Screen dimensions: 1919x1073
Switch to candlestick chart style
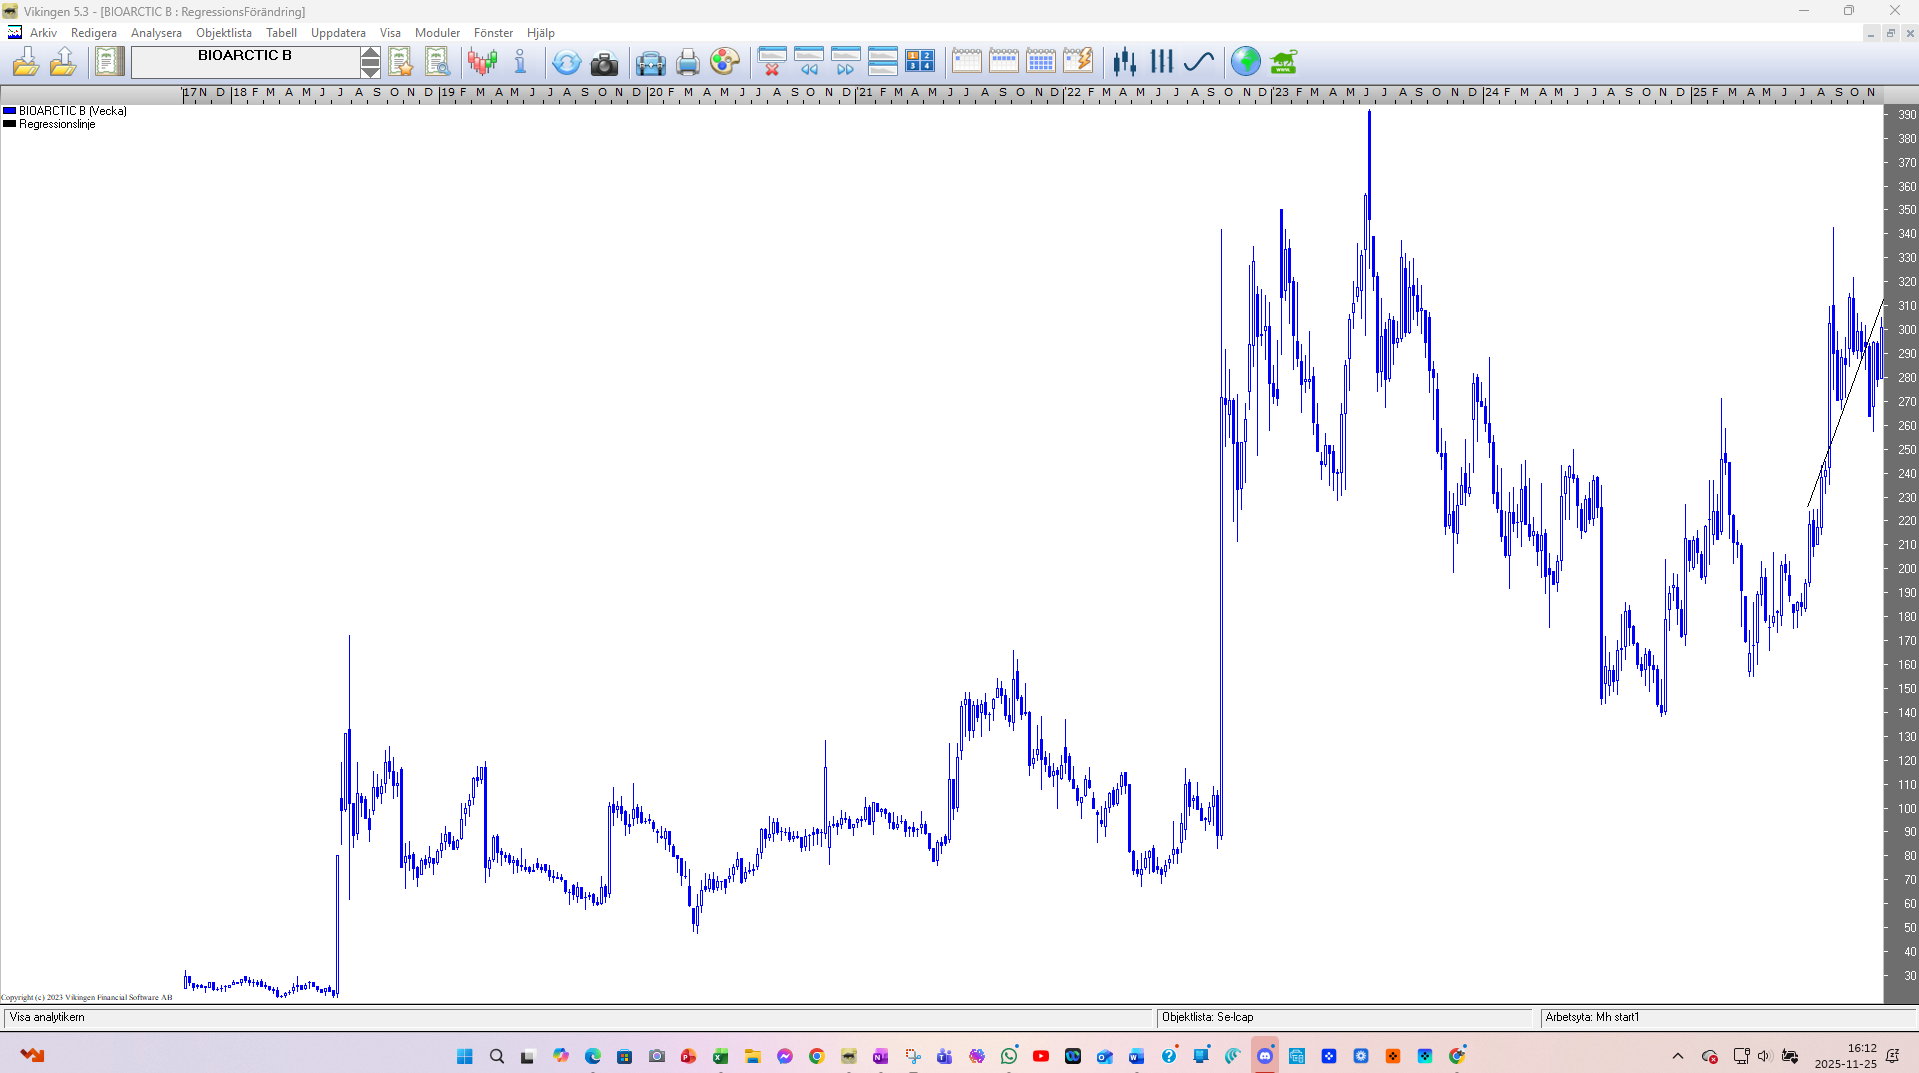pyautogui.click(x=1124, y=63)
